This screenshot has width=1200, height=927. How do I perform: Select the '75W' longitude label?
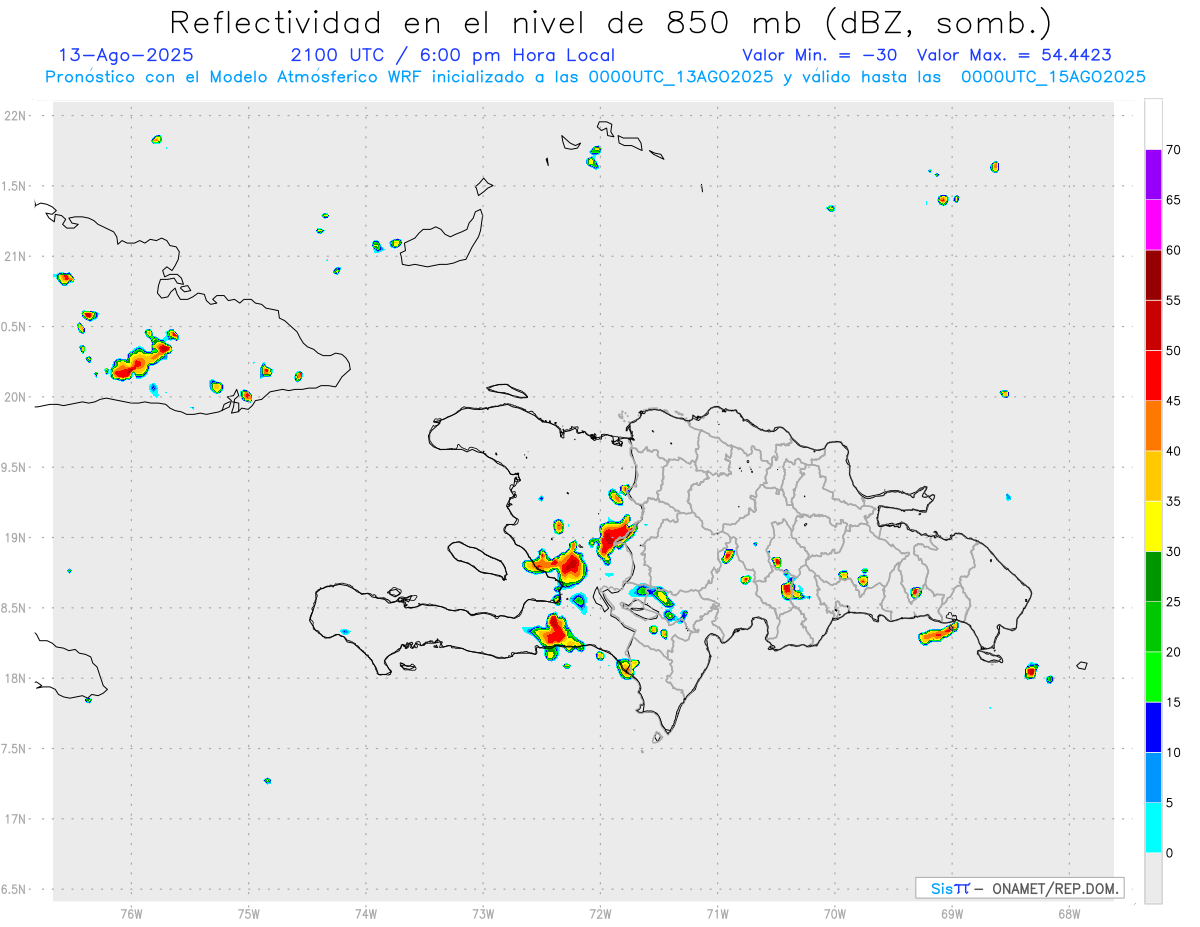click(248, 914)
